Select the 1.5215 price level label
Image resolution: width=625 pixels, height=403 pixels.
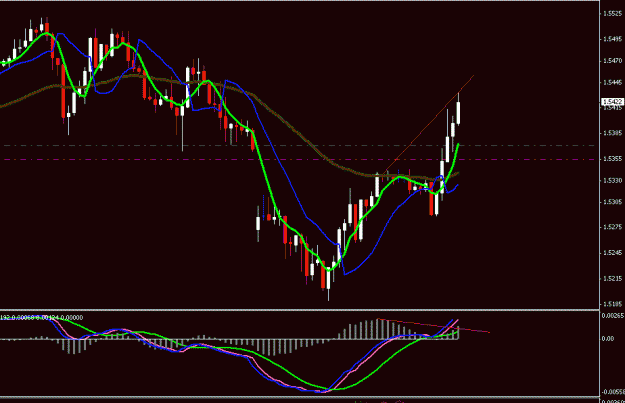pyautogui.click(x=613, y=279)
